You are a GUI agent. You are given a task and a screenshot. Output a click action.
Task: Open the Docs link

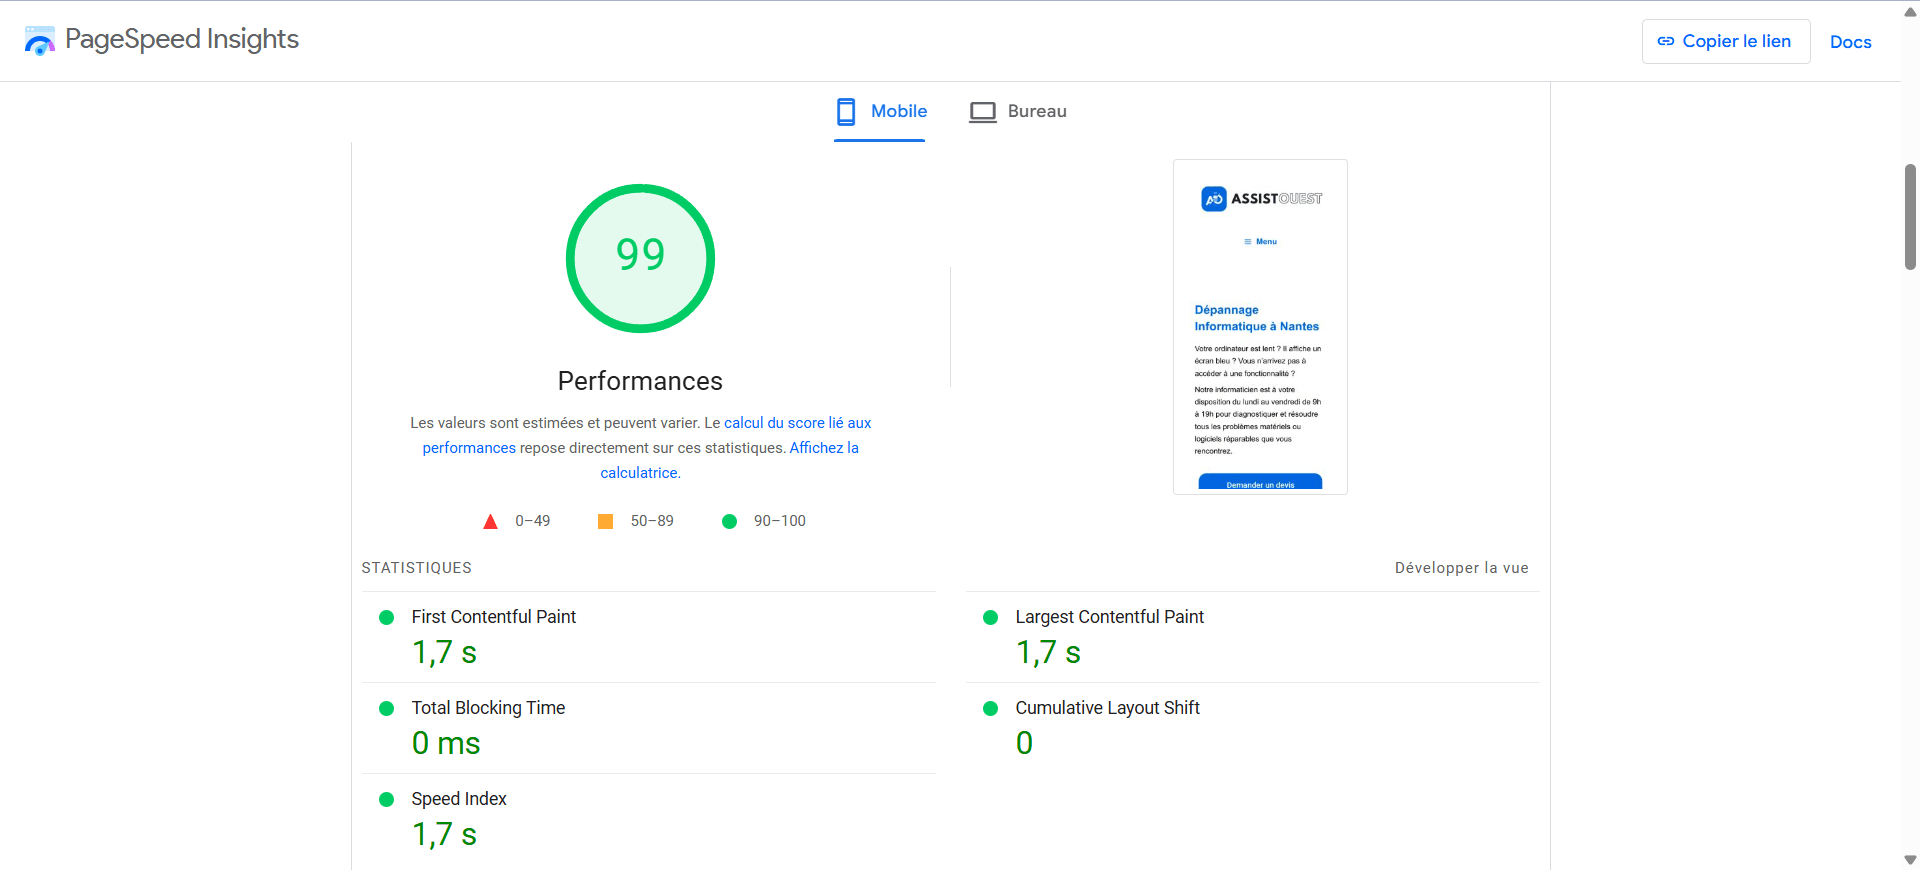click(x=1850, y=42)
